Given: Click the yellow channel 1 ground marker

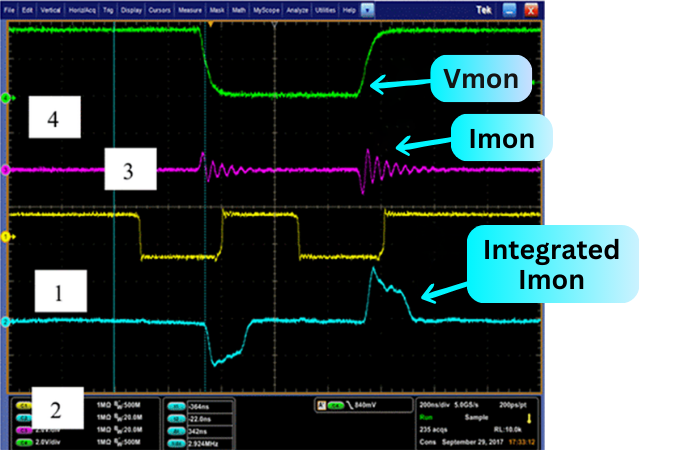Looking at the screenshot, I should tap(6, 236).
